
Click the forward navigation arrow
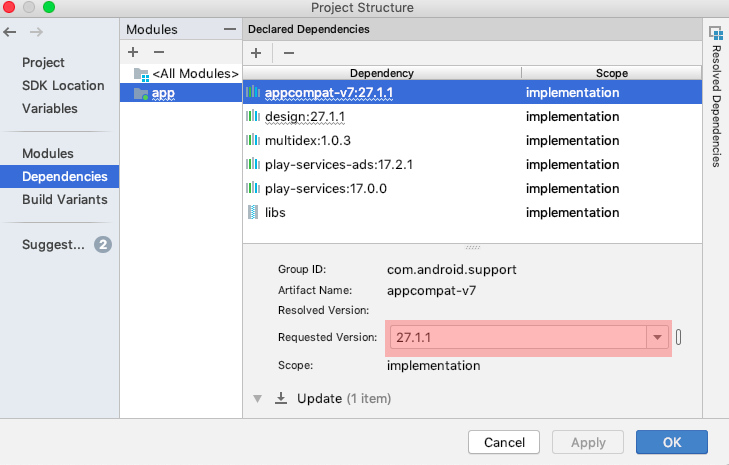click(x=37, y=32)
